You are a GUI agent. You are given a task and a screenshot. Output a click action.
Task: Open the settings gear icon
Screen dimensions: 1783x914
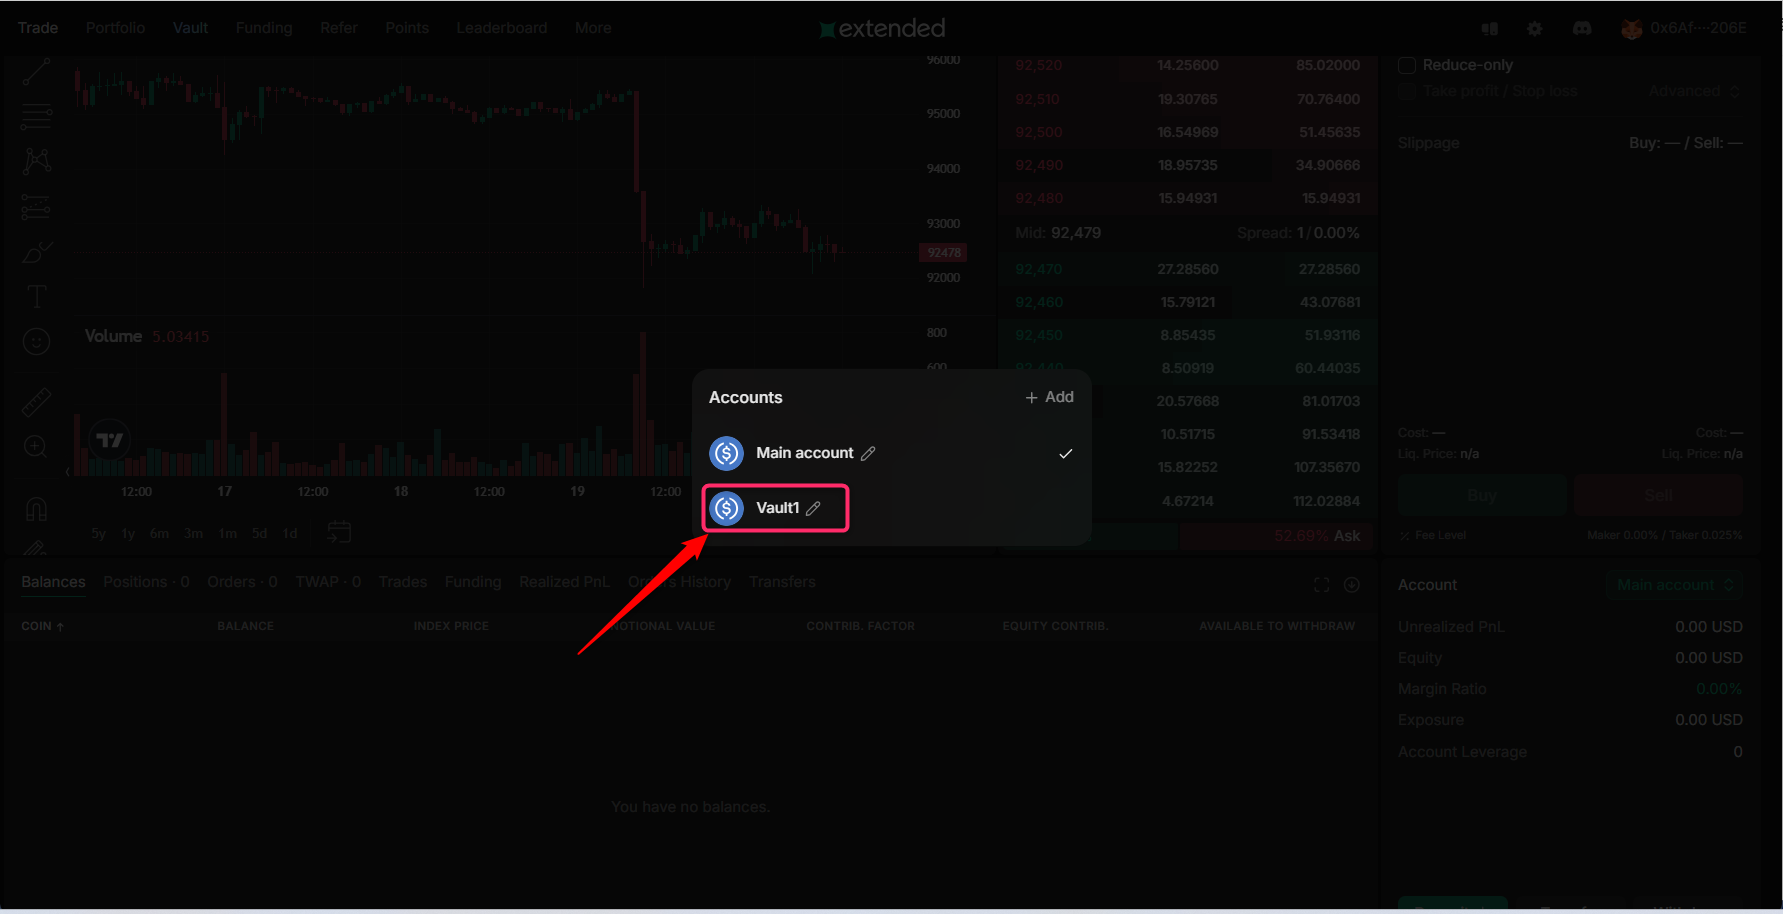(x=1535, y=28)
